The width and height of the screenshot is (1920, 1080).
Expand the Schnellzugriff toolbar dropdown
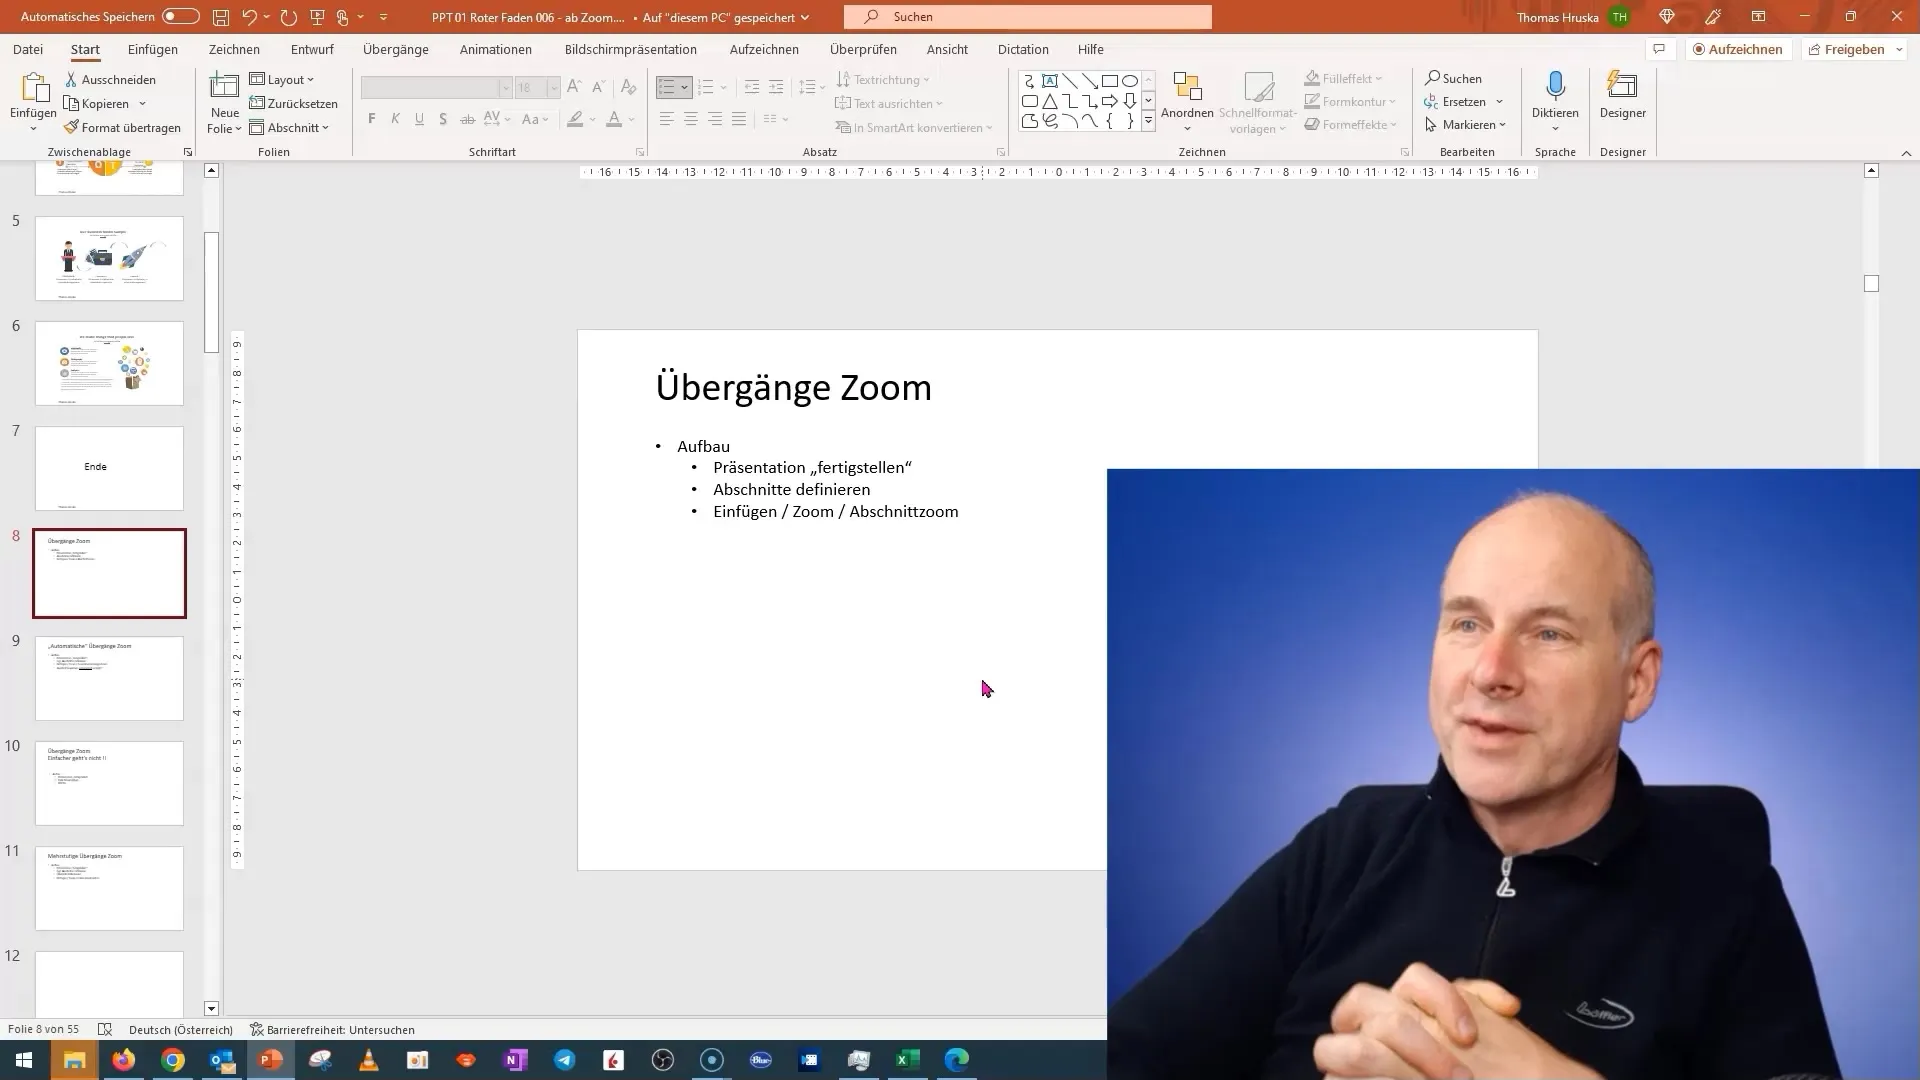point(384,16)
